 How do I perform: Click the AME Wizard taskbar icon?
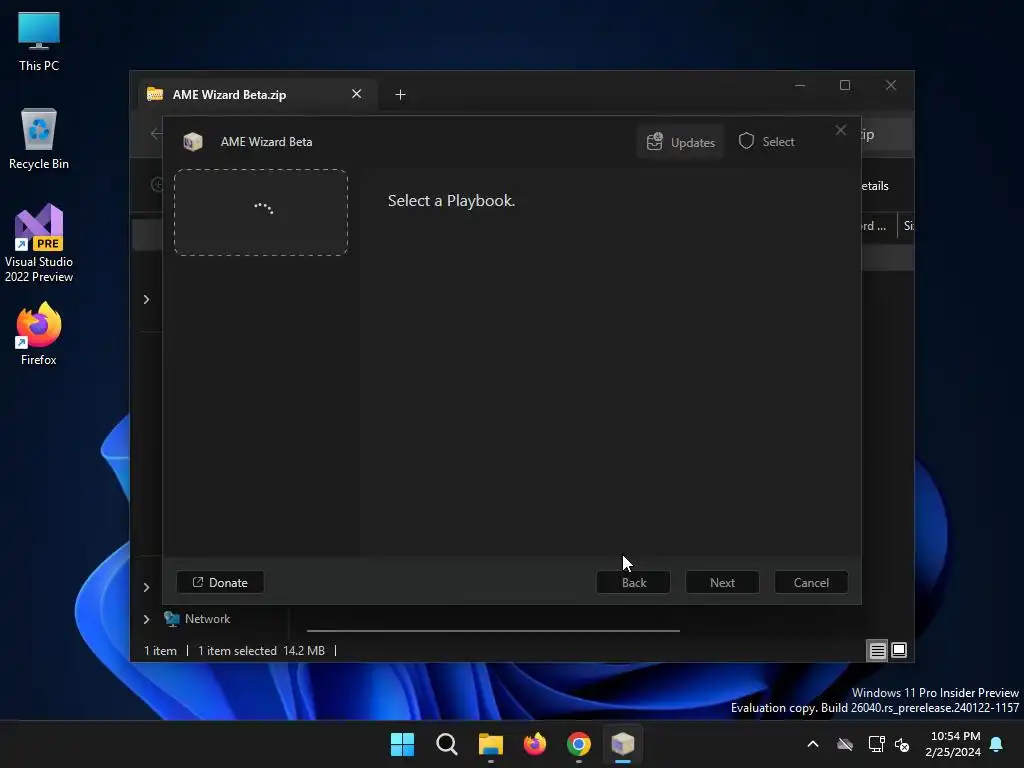623,744
